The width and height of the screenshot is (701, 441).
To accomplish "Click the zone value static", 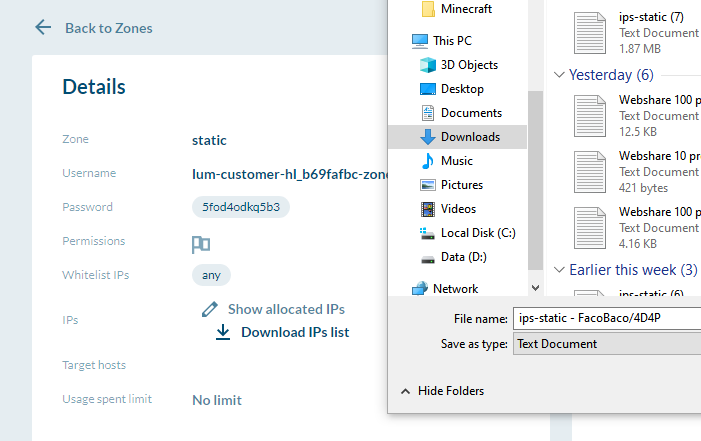I will (x=209, y=140).
